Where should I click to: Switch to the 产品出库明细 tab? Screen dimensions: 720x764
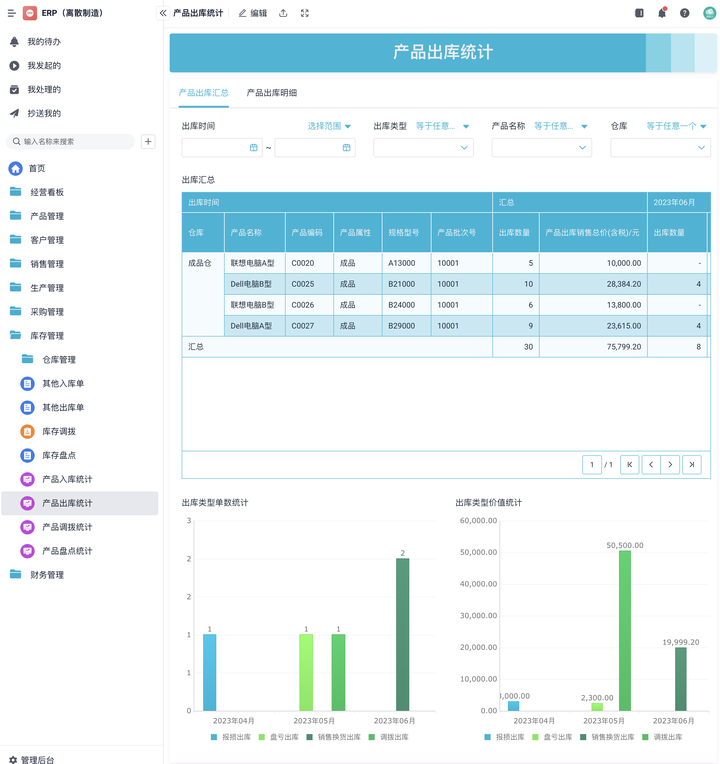(x=271, y=93)
